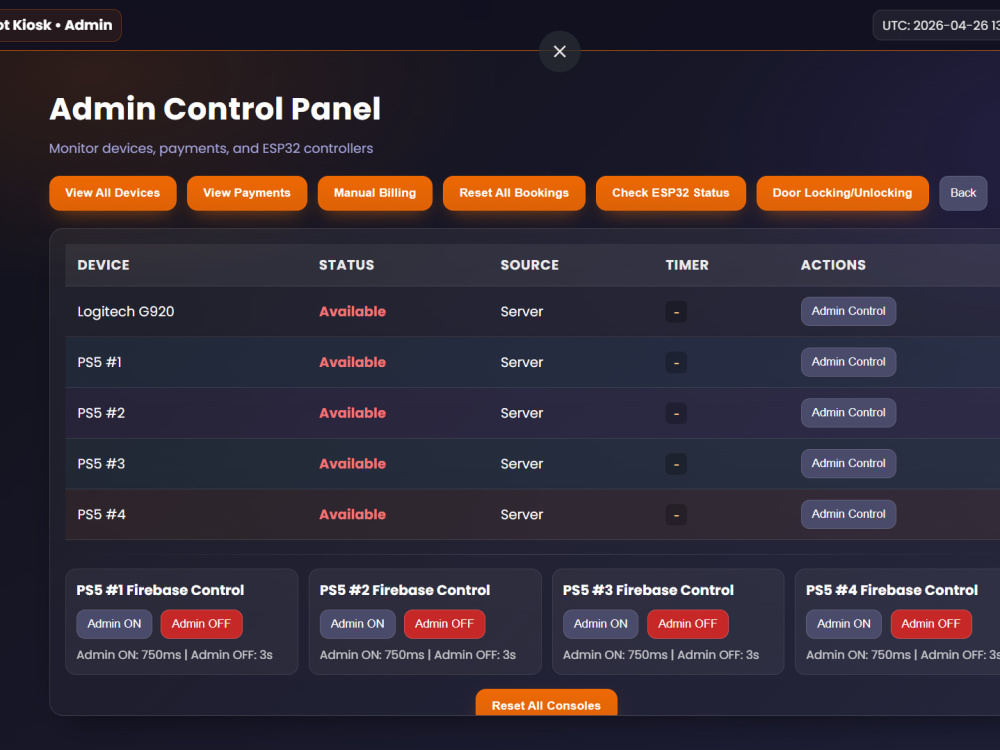Turn Admin OFF for PS5 #1

pos(202,624)
